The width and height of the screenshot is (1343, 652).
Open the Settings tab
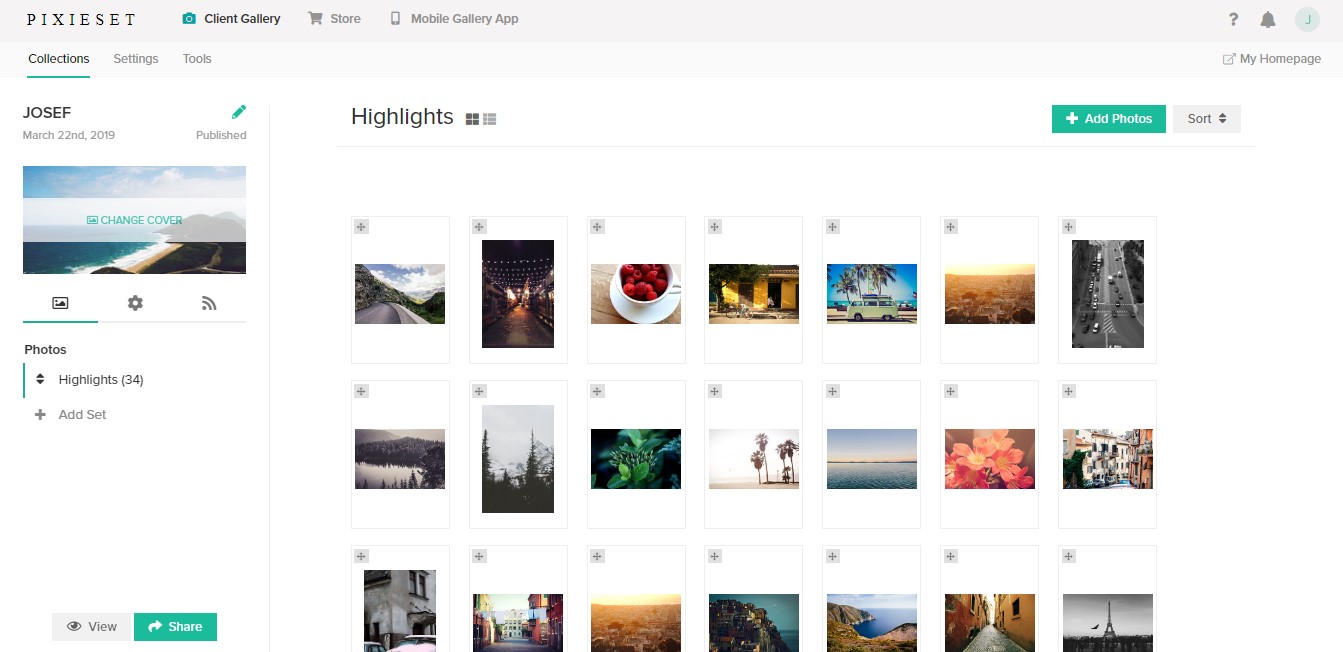(x=135, y=59)
